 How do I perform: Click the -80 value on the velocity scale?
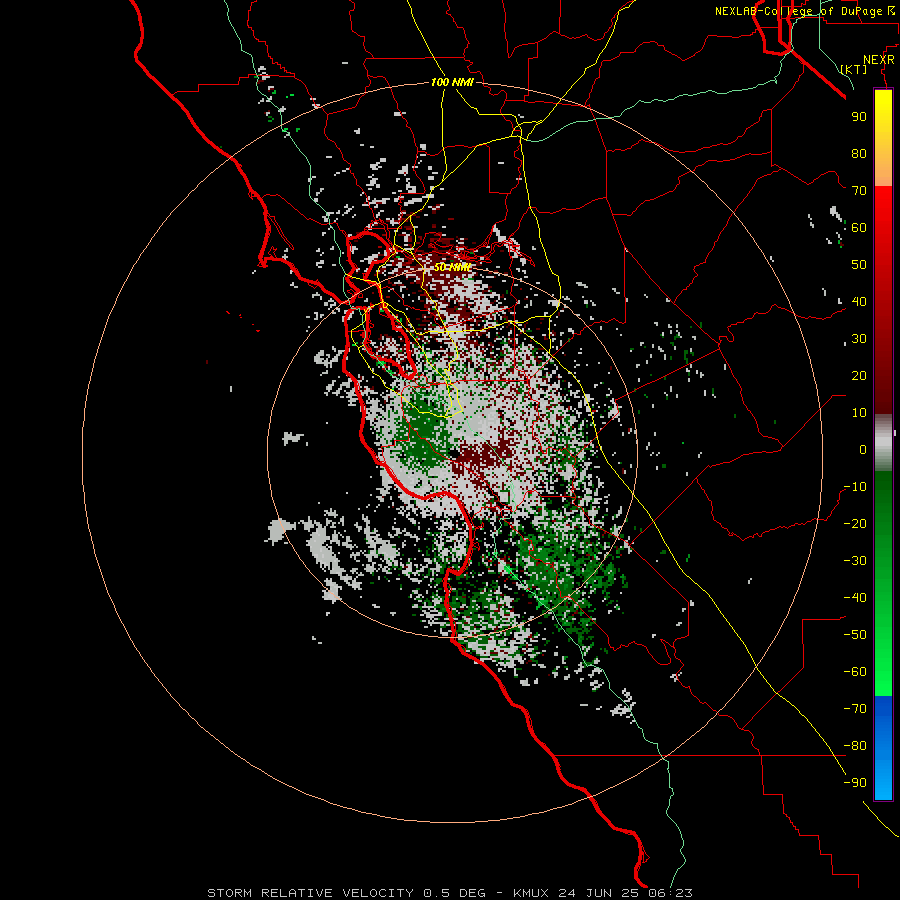click(x=855, y=746)
